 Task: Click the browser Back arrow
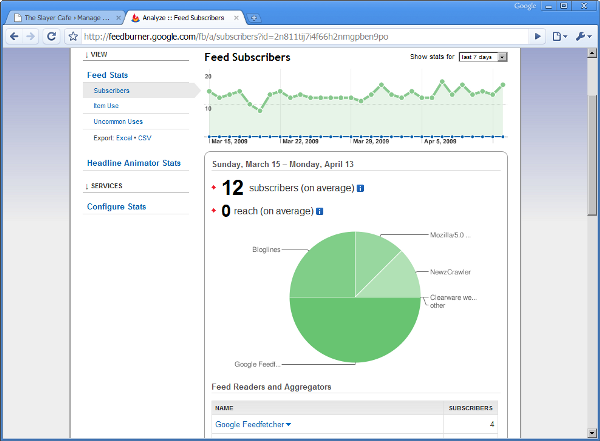coord(14,36)
